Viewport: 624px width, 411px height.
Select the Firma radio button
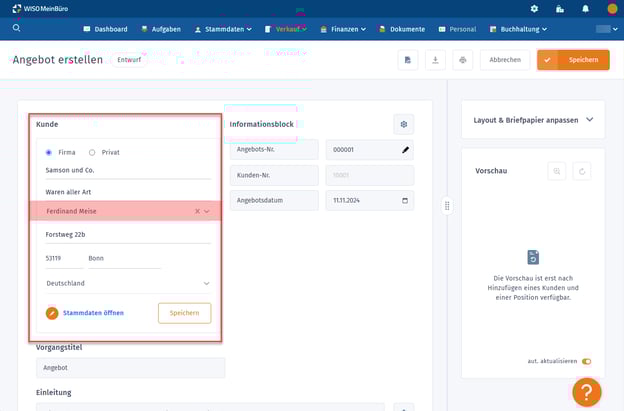pyautogui.click(x=49, y=153)
